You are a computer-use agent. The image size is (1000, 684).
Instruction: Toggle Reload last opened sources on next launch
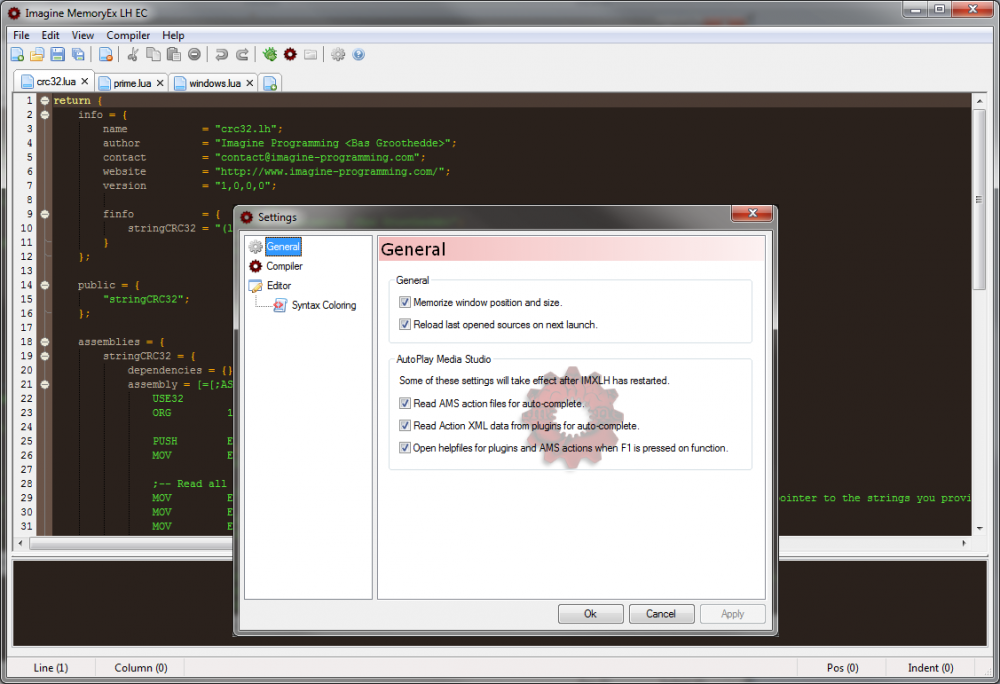tap(404, 324)
